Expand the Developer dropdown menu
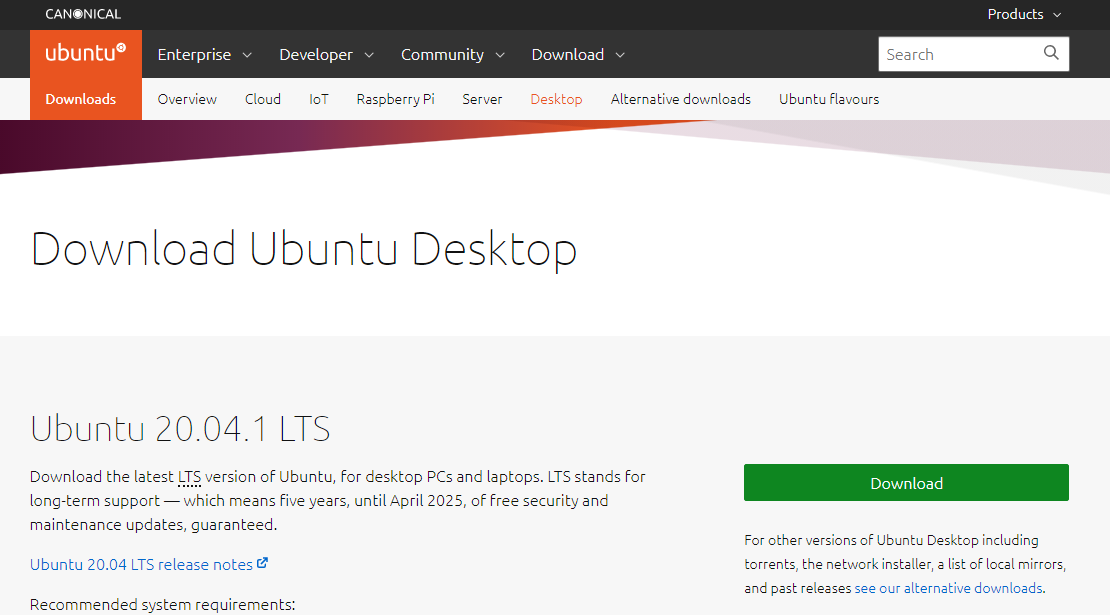This screenshot has width=1110, height=615. coord(326,55)
